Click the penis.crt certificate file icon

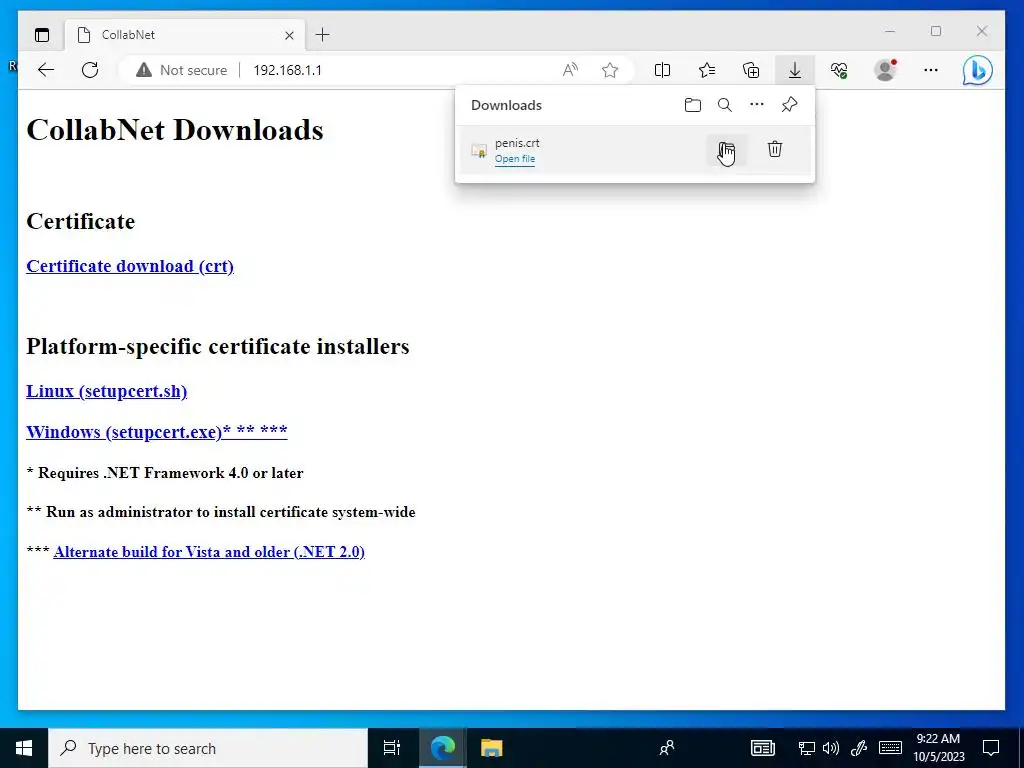[479, 151]
